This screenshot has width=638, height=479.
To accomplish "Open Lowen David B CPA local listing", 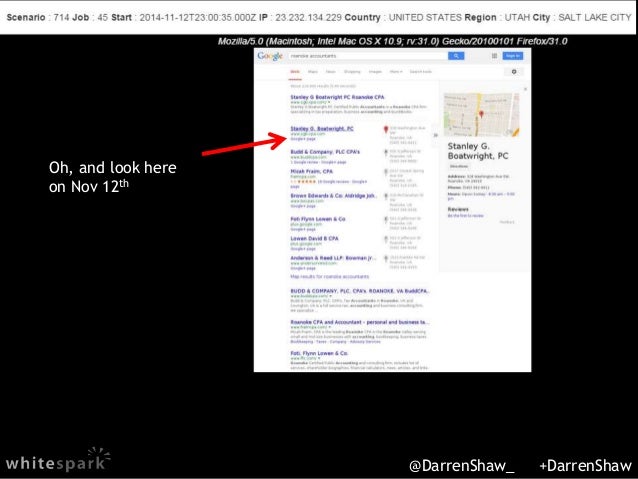I will [314, 238].
